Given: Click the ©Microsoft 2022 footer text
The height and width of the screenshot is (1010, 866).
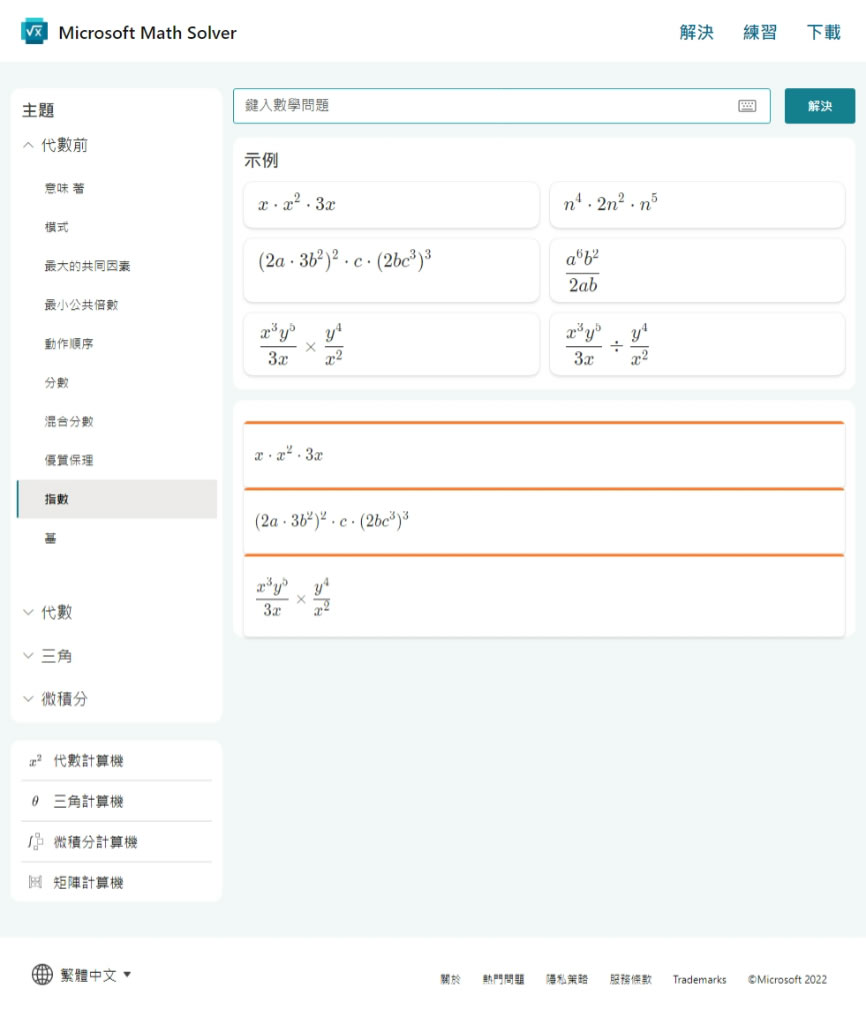Looking at the screenshot, I should pyautogui.click(x=787, y=979).
